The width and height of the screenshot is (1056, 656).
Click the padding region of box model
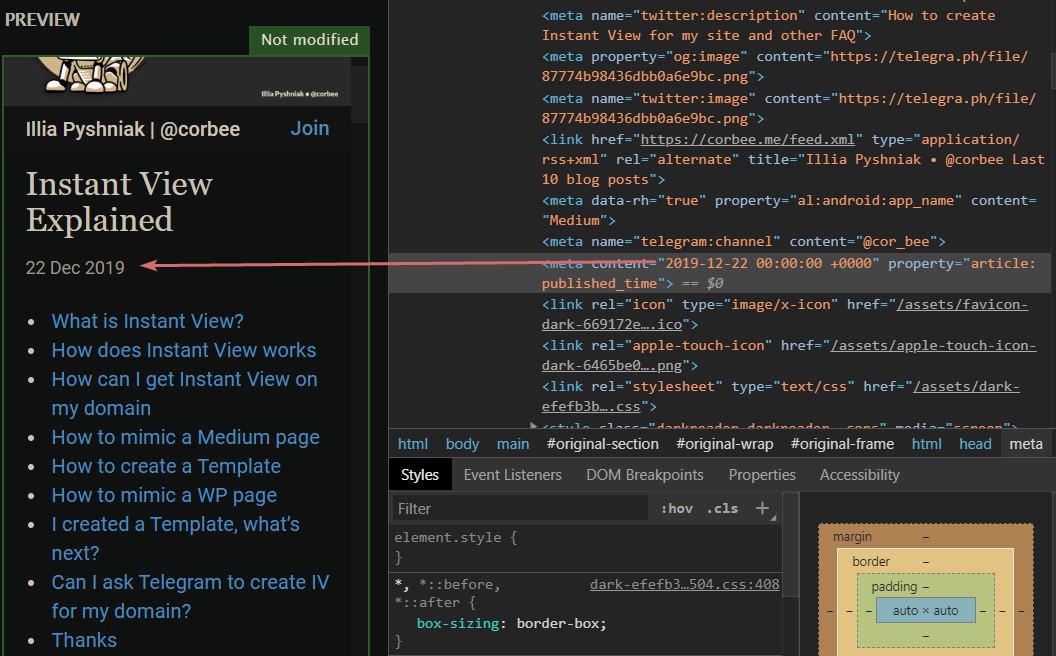click(x=894, y=587)
